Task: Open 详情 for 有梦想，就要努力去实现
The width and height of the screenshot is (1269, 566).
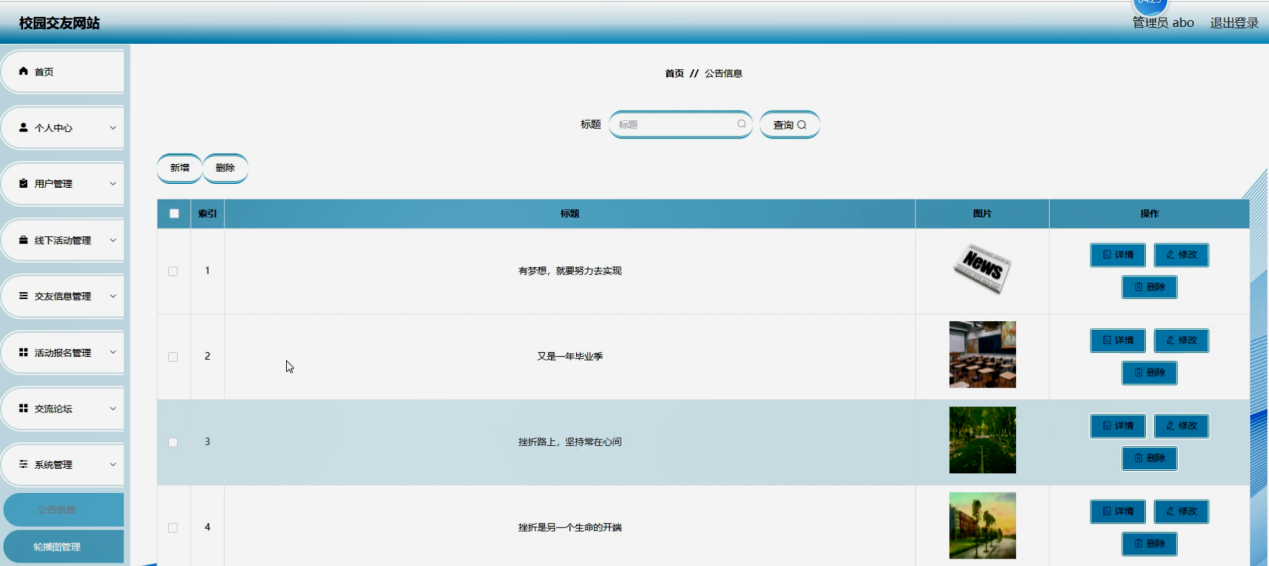Action: (1118, 255)
